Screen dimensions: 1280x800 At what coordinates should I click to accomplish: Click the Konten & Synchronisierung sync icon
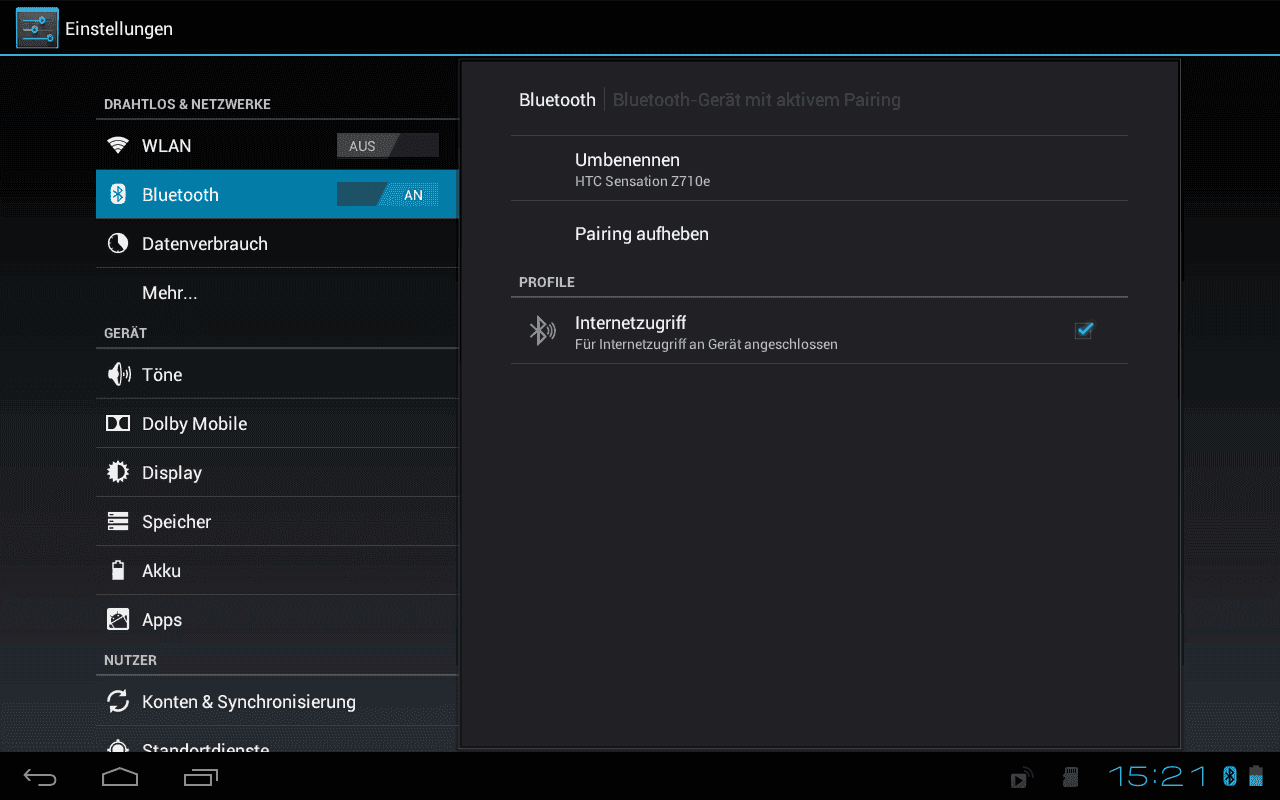118,702
